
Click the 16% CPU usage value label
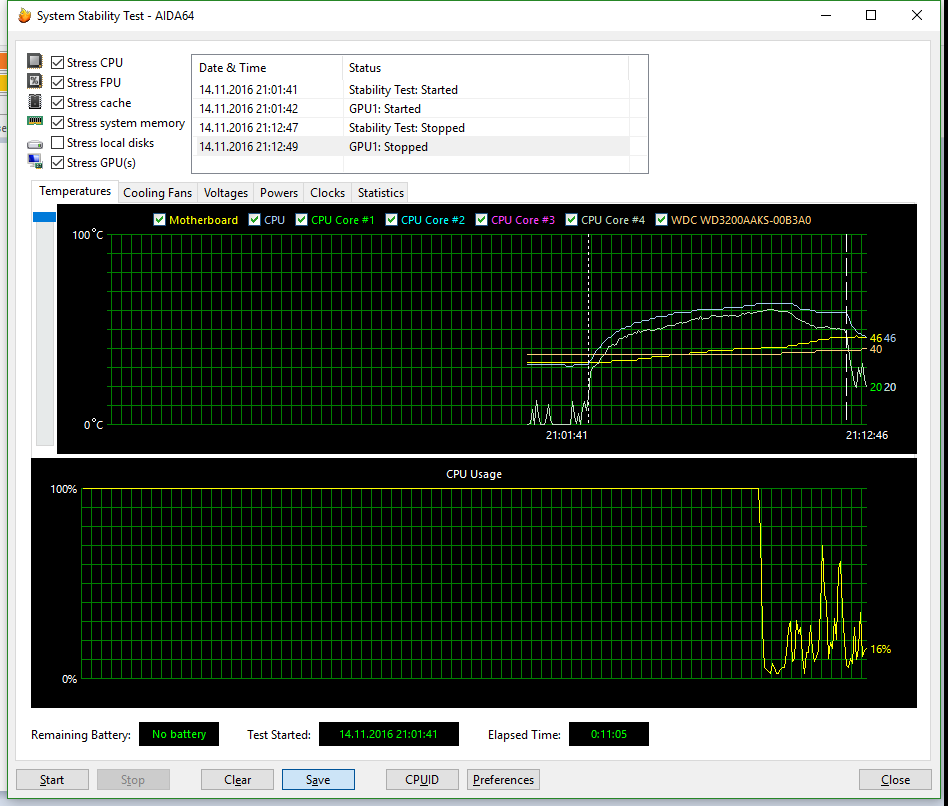[880, 649]
